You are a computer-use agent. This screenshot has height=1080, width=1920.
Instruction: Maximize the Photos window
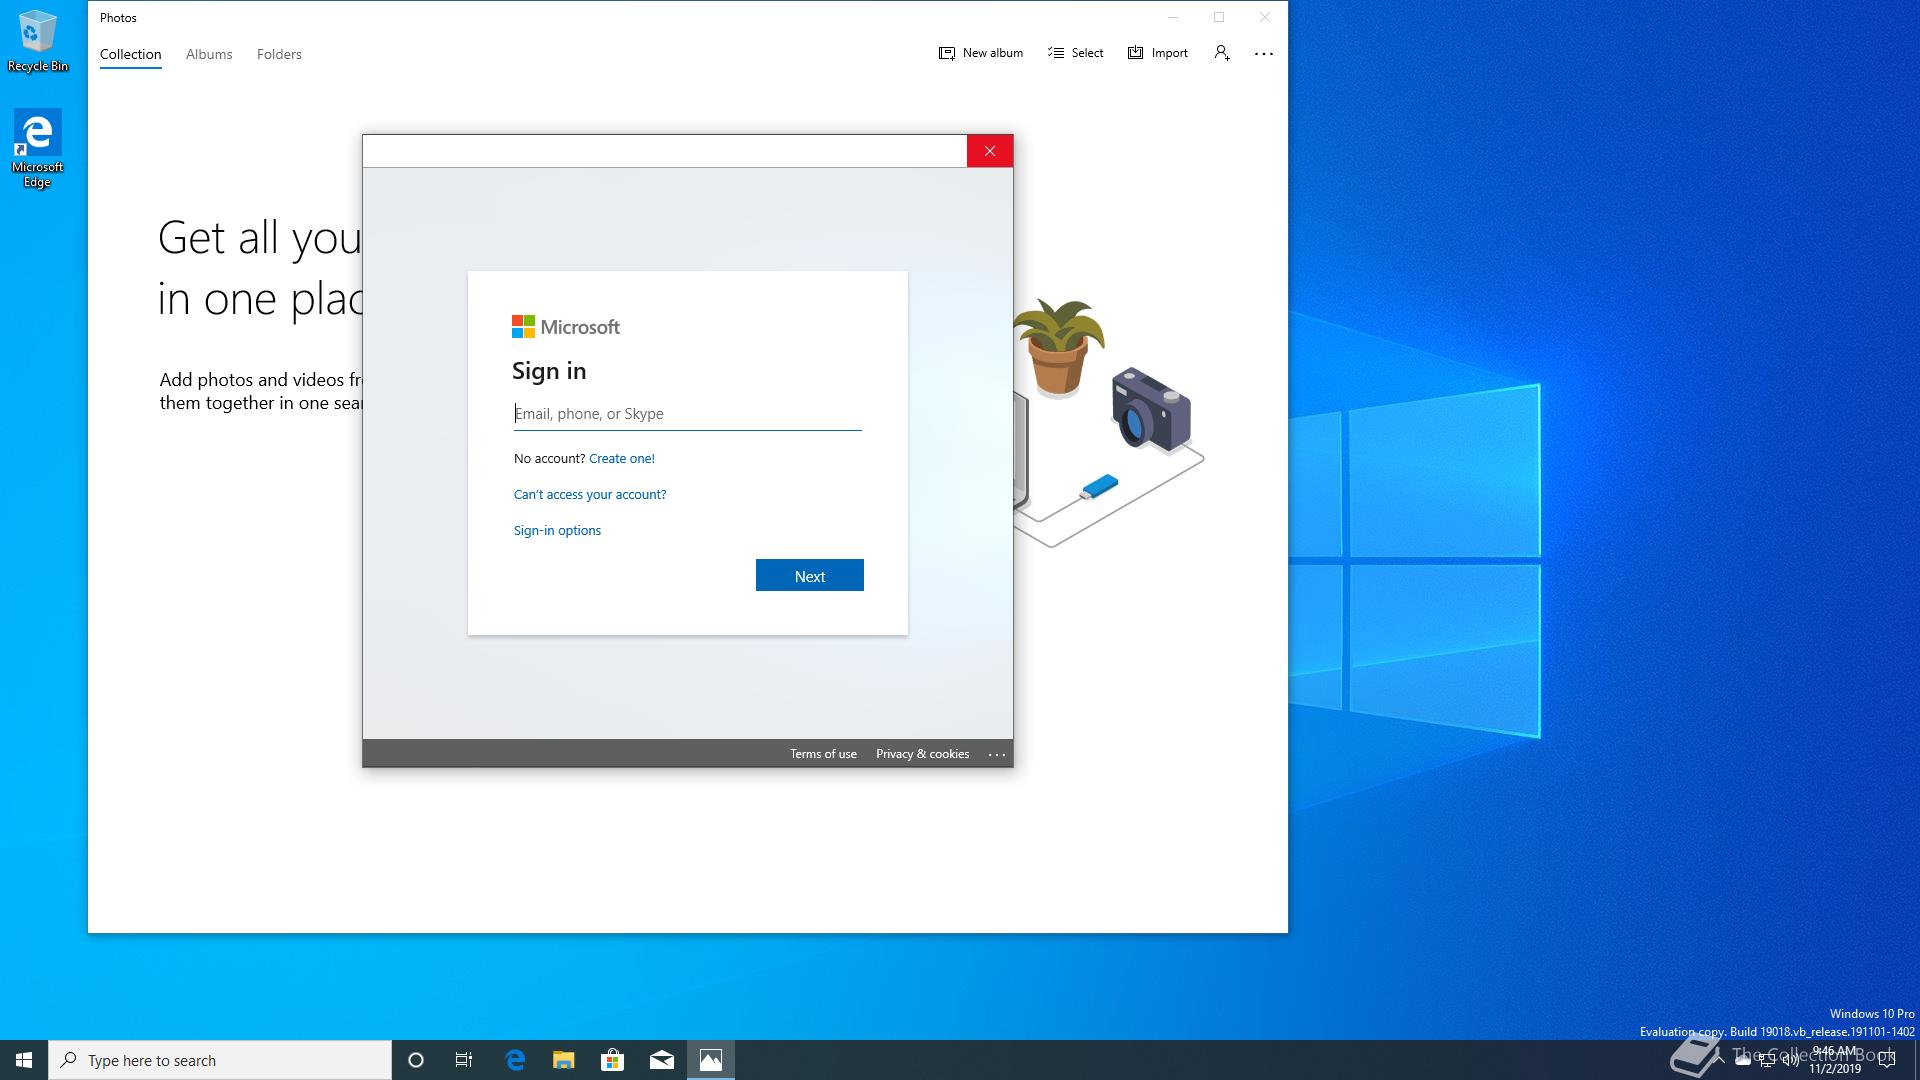click(1219, 17)
